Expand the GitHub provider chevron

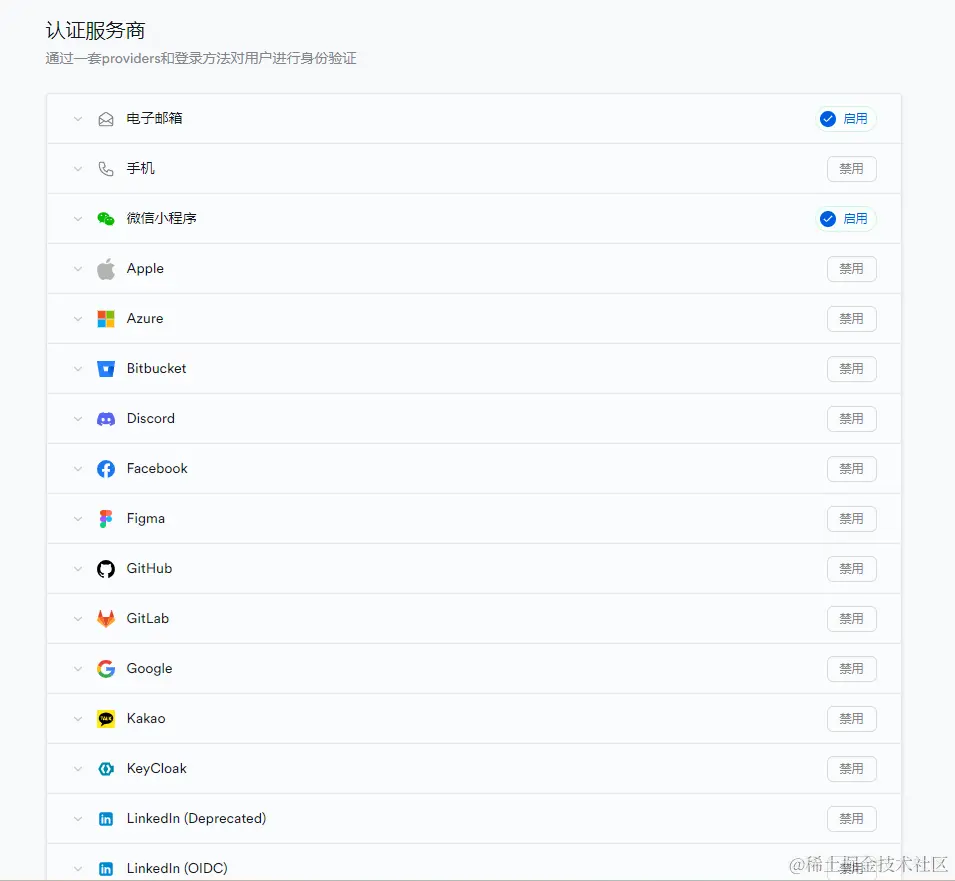[78, 569]
